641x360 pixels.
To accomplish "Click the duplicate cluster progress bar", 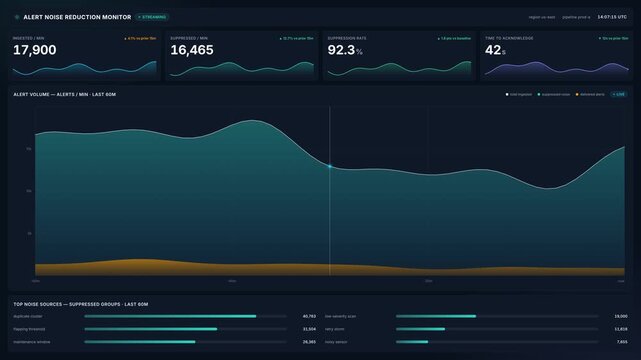I will tap(186, 316).
